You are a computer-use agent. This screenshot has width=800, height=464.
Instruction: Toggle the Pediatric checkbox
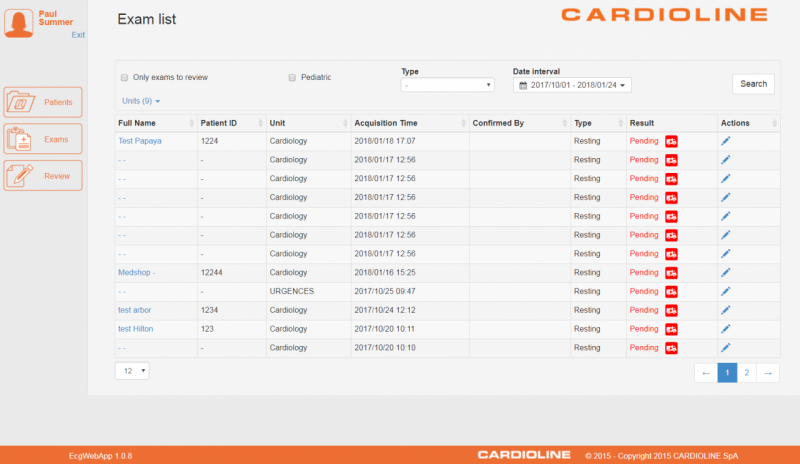pyautogui.click(x=292, y=77)
